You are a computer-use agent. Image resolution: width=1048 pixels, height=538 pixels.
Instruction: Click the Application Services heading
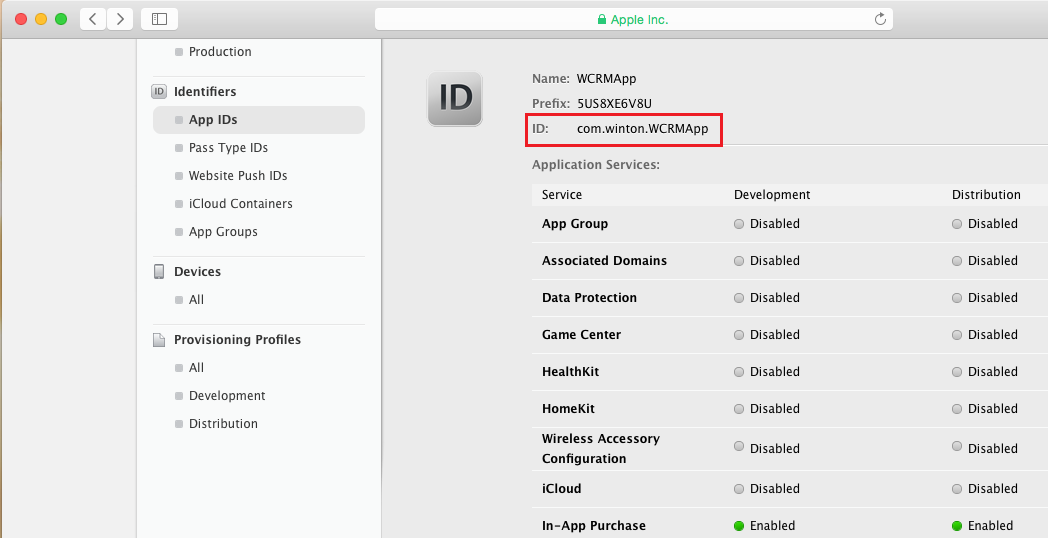(596, 164)
